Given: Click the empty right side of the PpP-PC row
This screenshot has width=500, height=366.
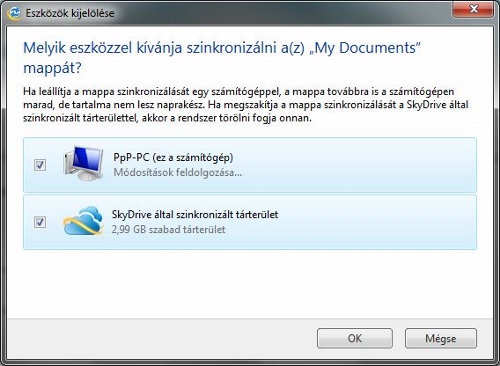Looking at the screenshot, I should click(367, 165).
